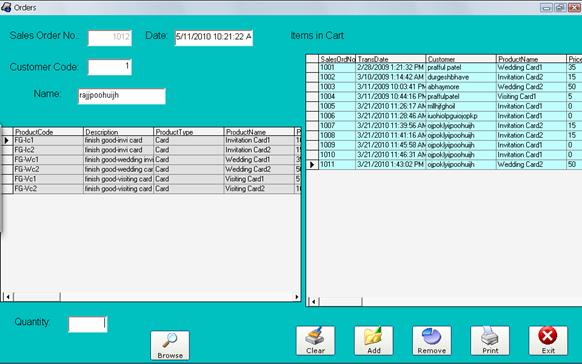Click Wedding Card2 in order 1011 row
The height and width of the screenshot is (364, 582).
531,164
